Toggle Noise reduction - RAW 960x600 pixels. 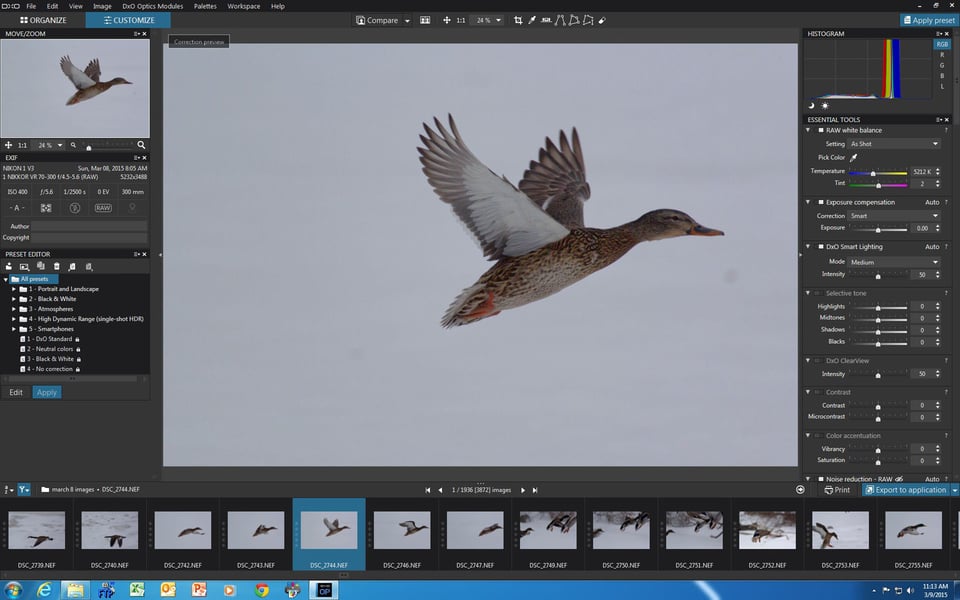(x=821, y=479)
